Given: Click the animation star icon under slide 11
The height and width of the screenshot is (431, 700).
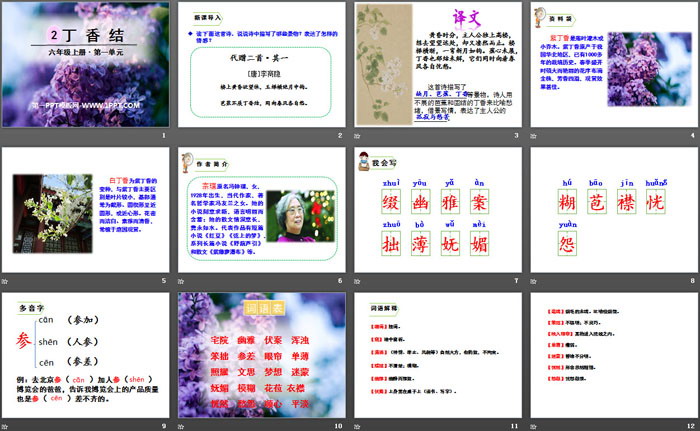Looking at the screenshot, I should point(357,427).
